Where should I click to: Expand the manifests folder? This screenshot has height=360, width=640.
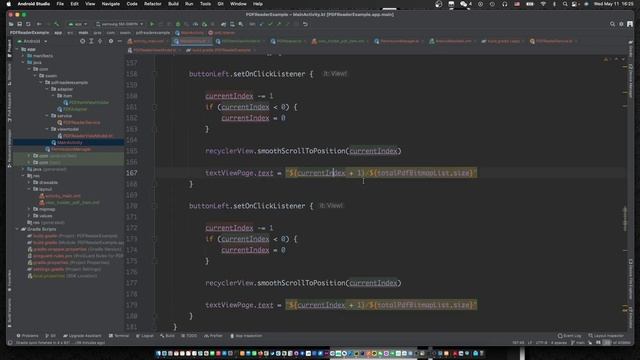(23, 56)
